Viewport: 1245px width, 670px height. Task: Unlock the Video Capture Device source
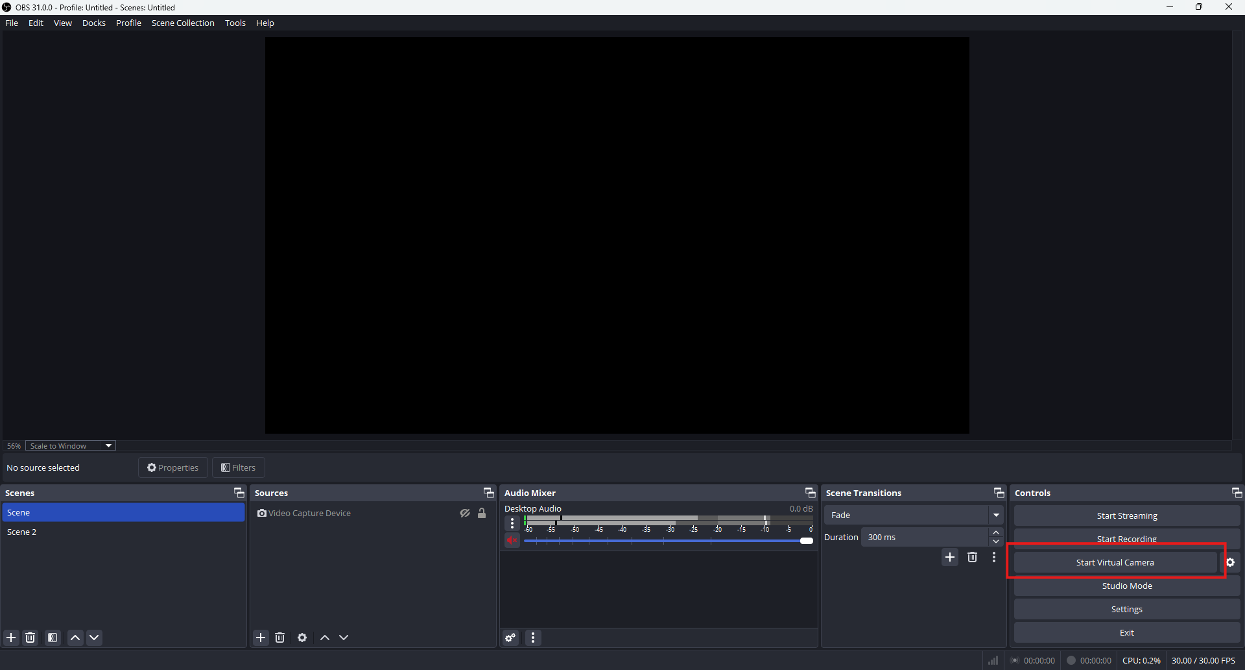coord(482,512)
